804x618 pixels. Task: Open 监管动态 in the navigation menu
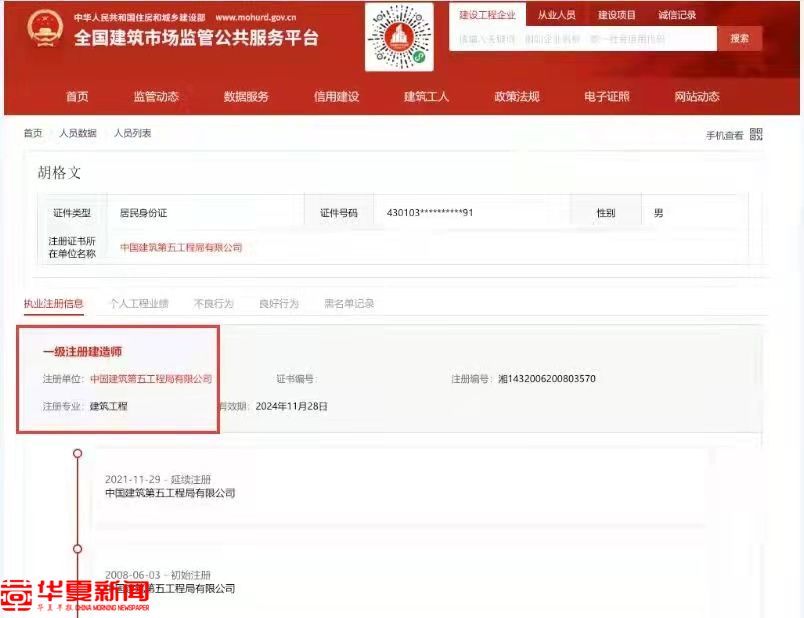(x=156, y=97)
